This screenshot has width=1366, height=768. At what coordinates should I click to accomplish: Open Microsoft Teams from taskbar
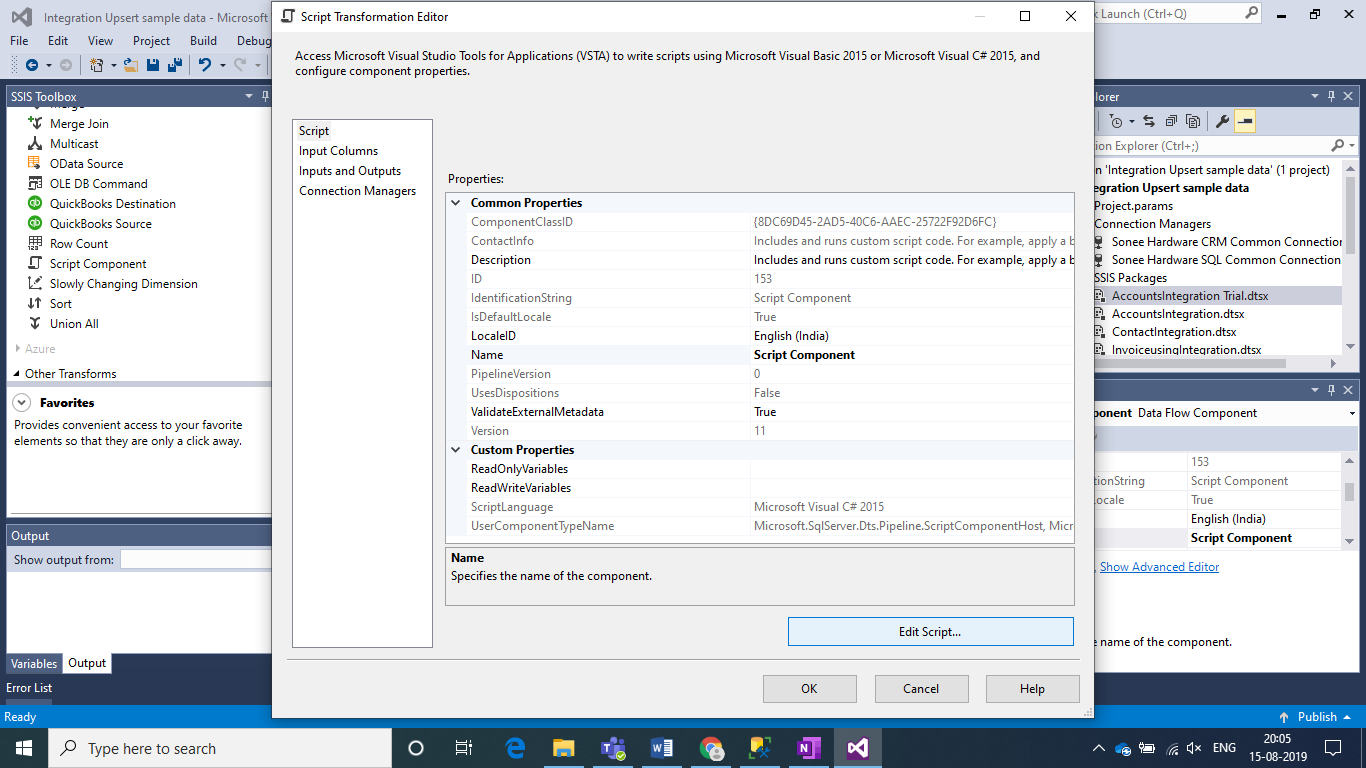(x=613, y=748)
